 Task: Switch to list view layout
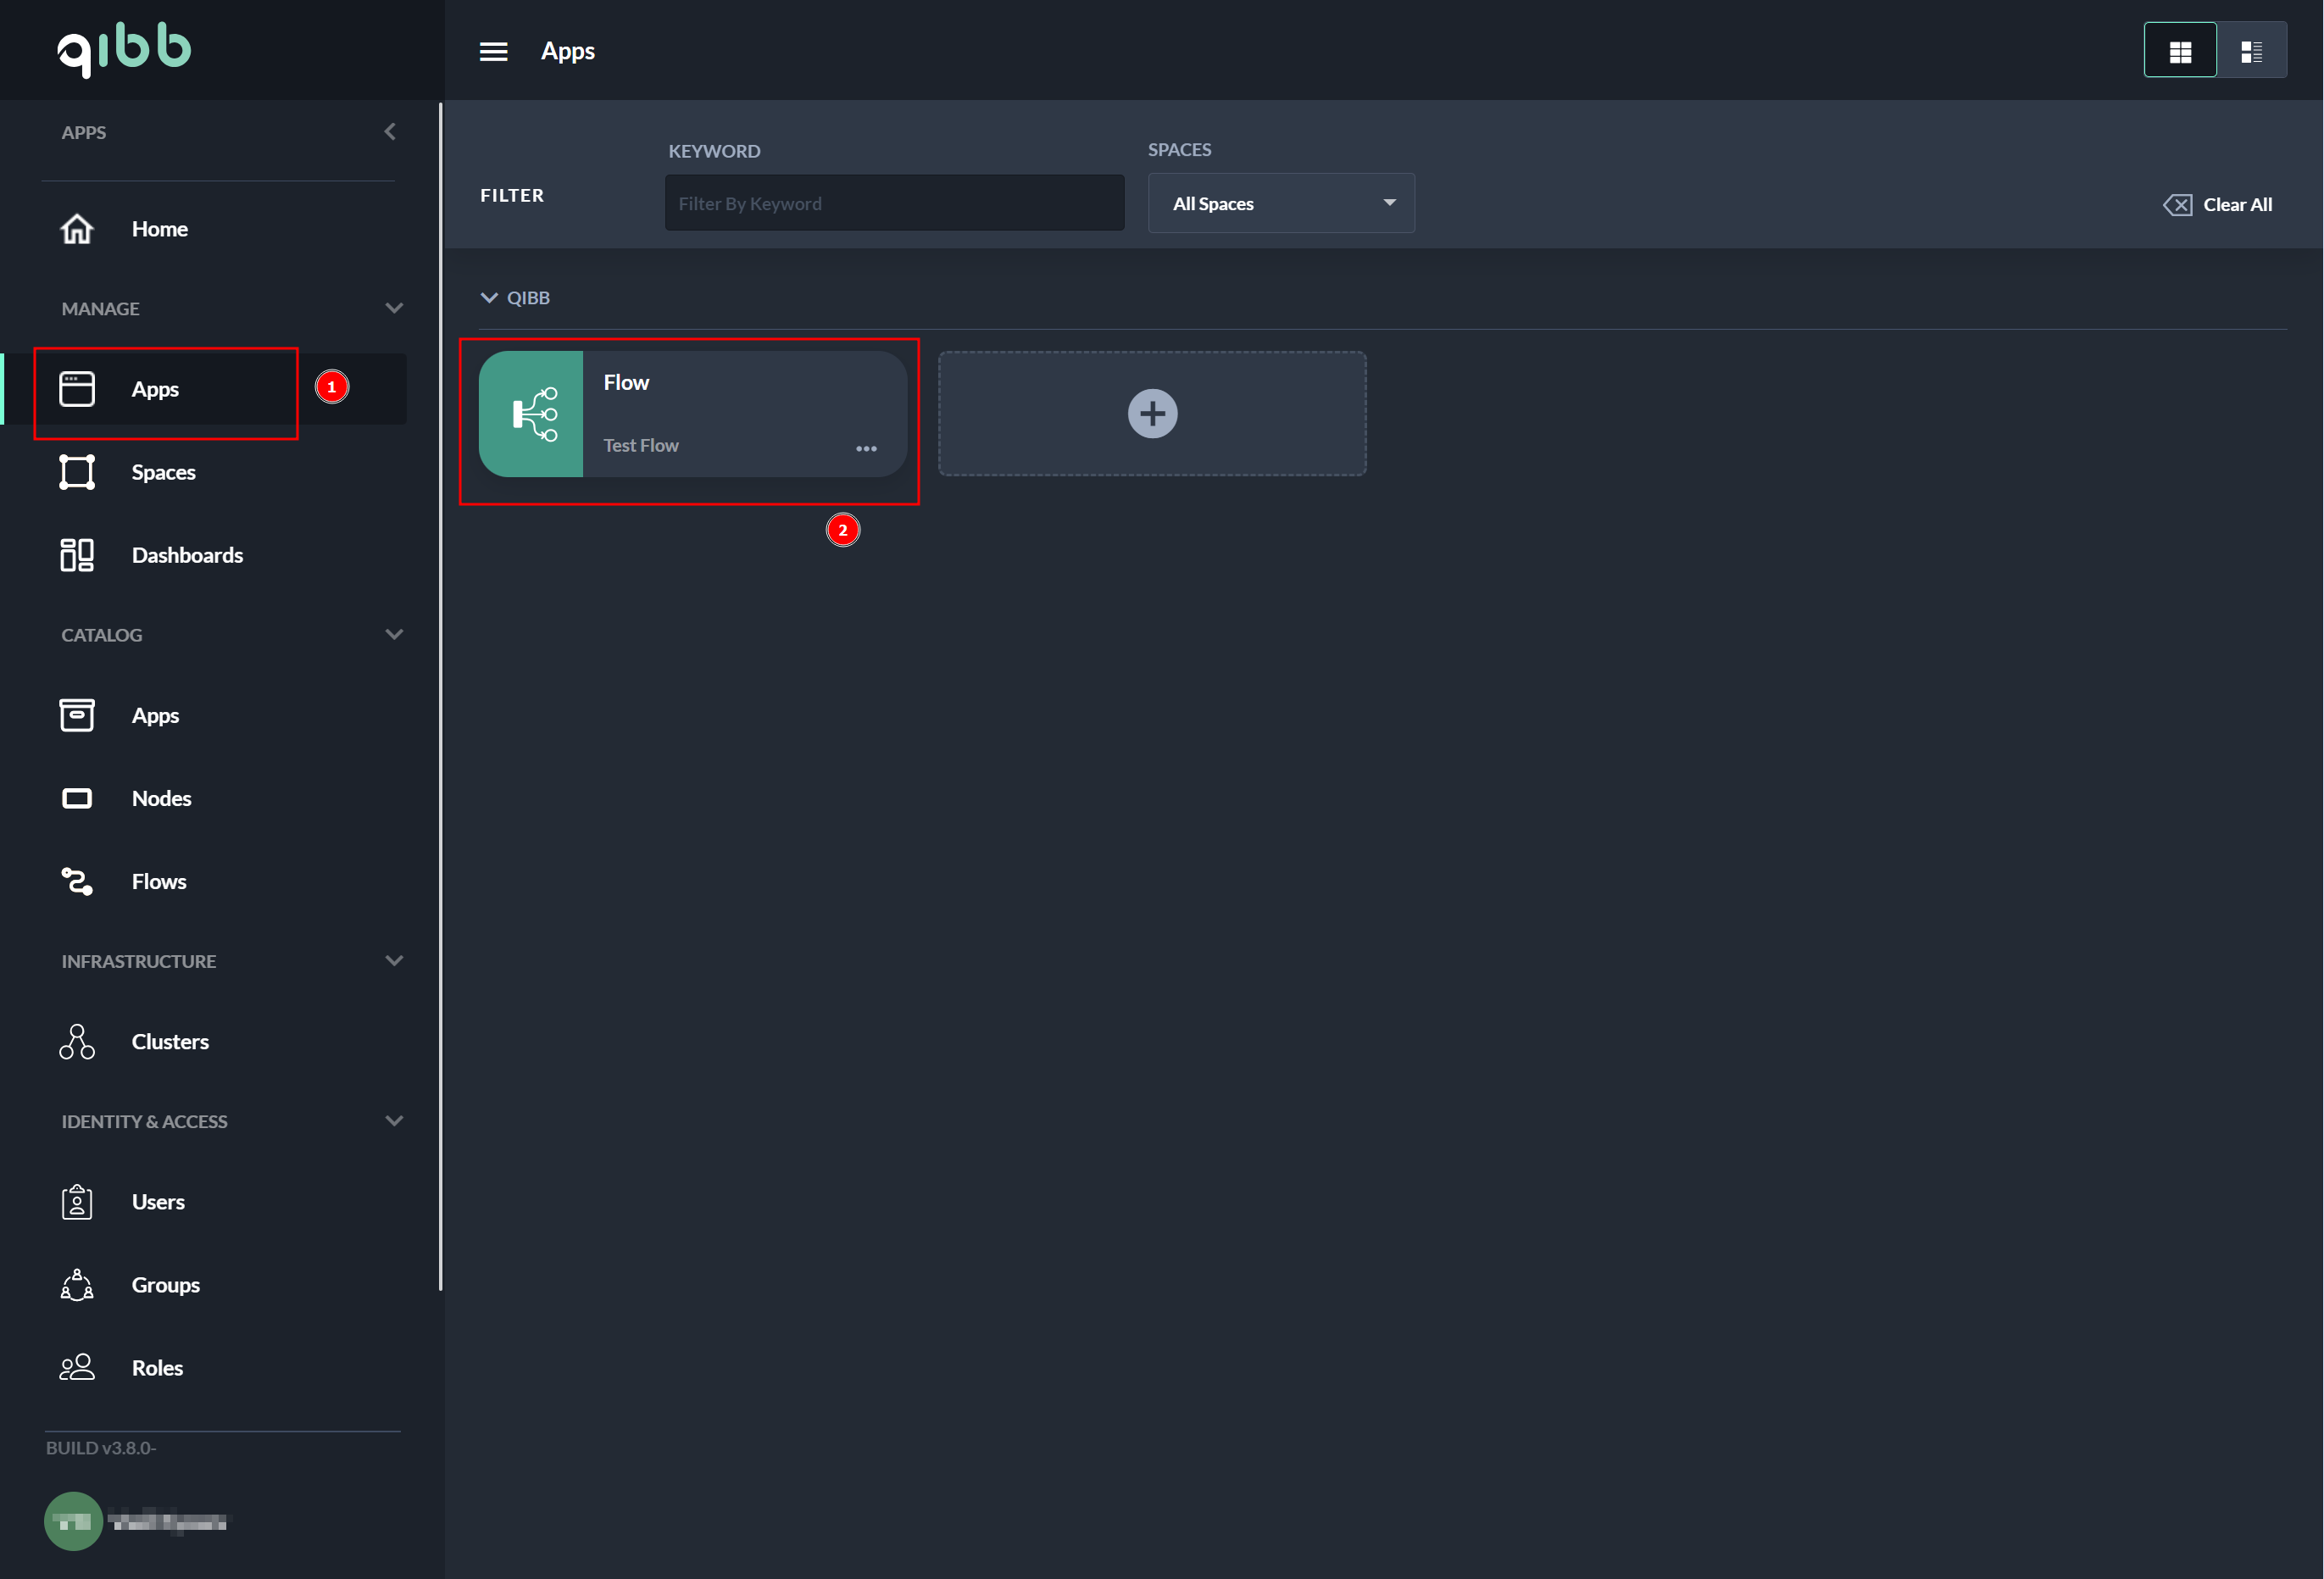[2251, 51]
